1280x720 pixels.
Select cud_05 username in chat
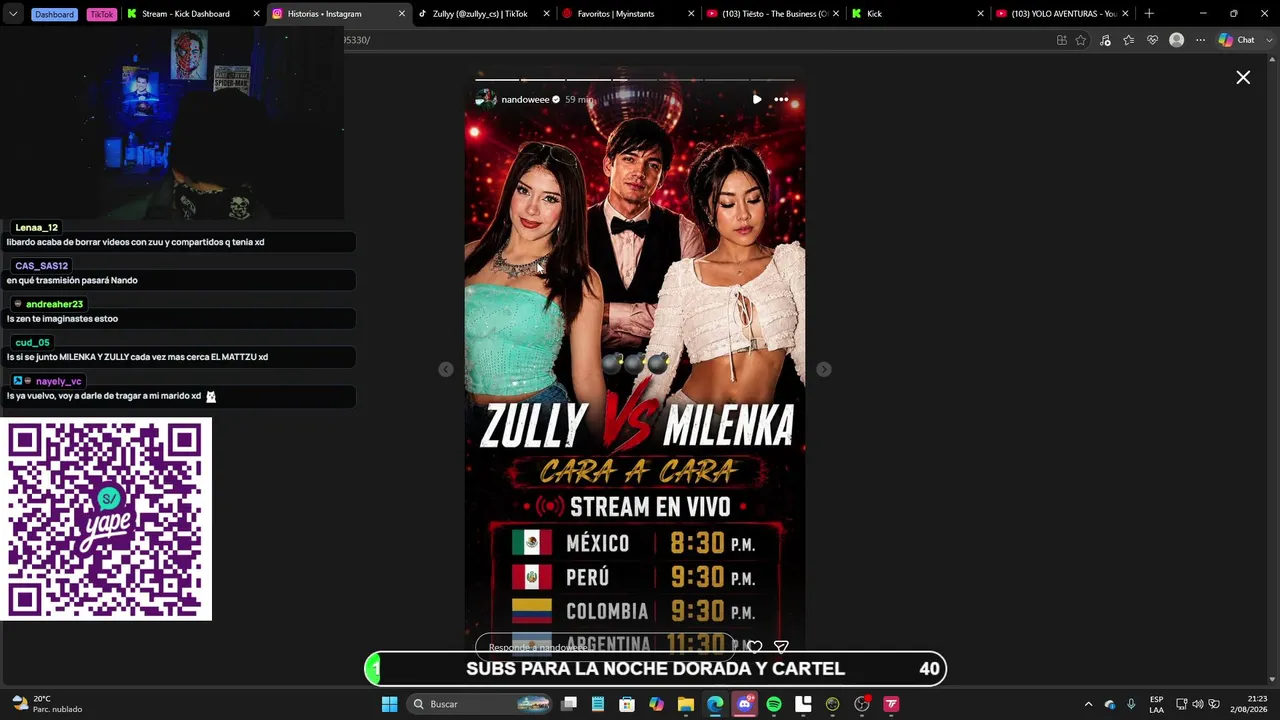(32, 343)
